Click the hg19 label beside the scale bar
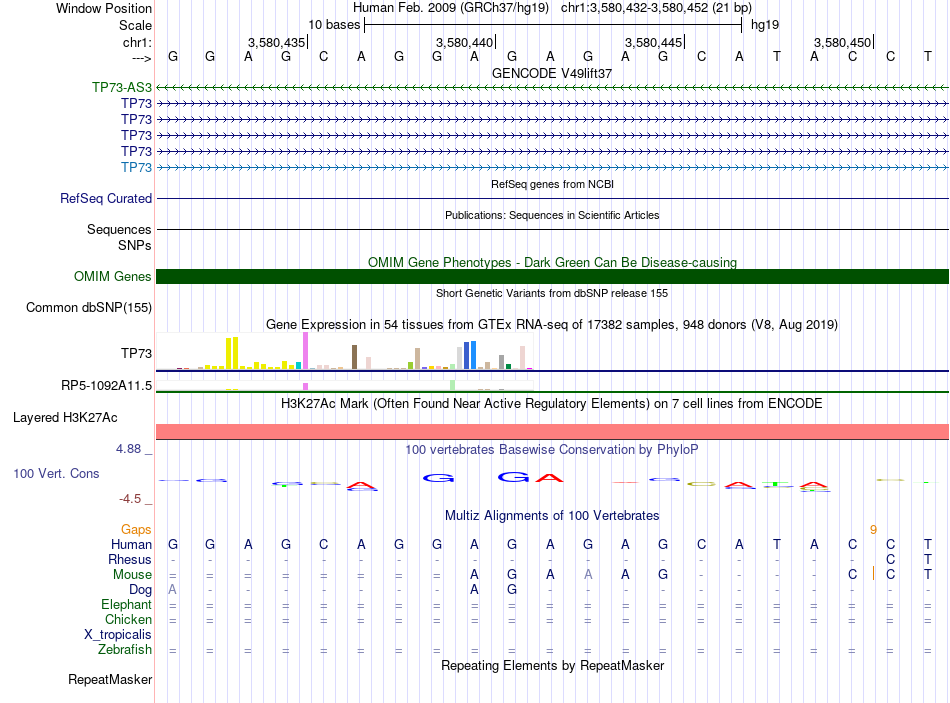Screen dimensions: 950x703 (x=765, y=25)
